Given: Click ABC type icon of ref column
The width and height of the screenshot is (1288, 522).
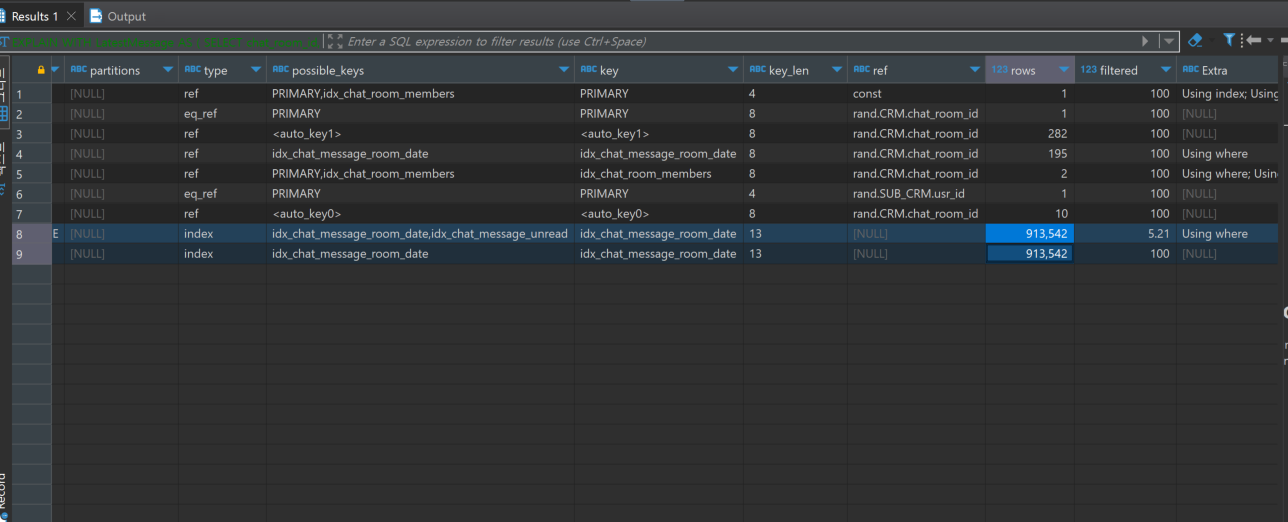Looking at the screenshot, I should tap(861, 70).
